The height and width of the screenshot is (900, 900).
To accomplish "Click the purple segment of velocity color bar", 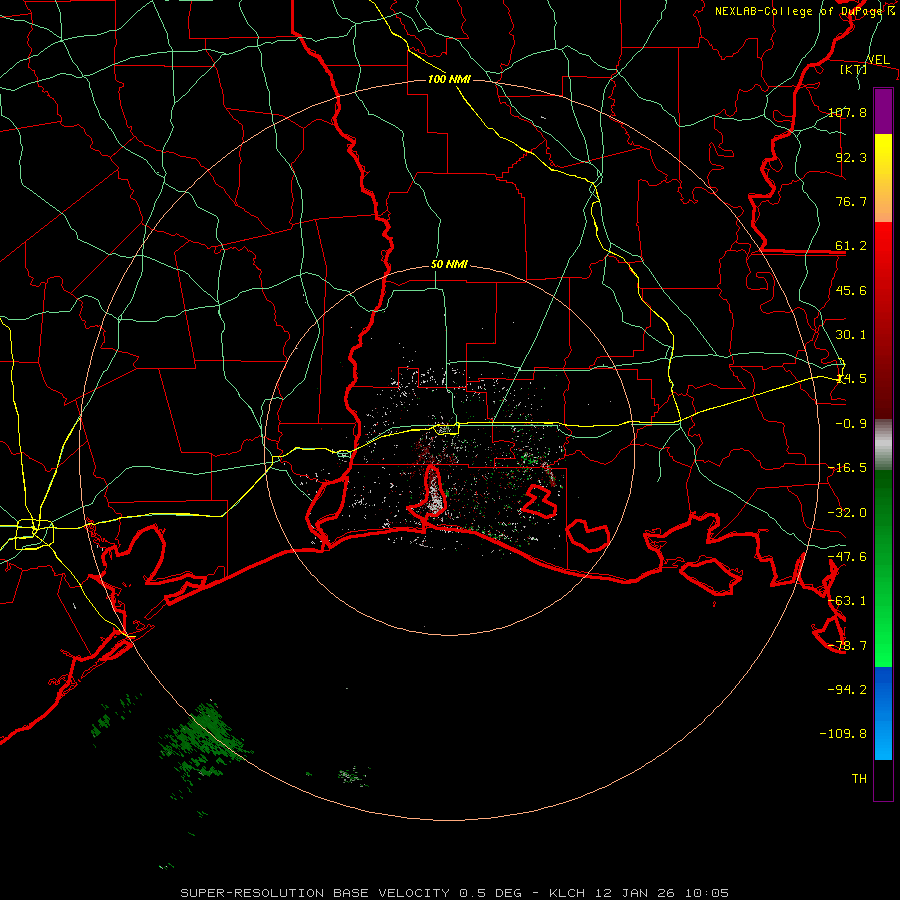I will point(883,112).
